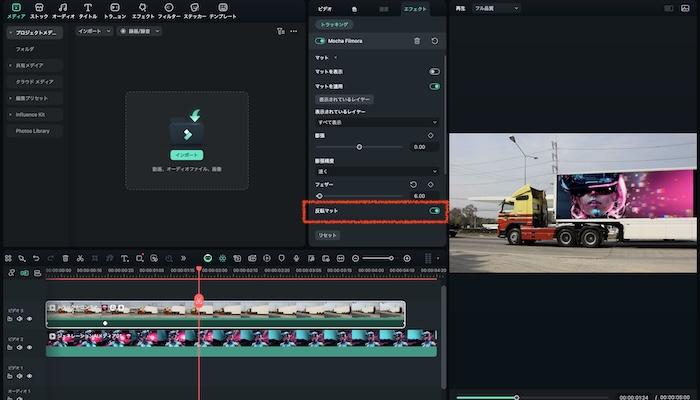Open the ステッカー (Stickers) library icon
This screenshot has height=400, width=700.
194,8
